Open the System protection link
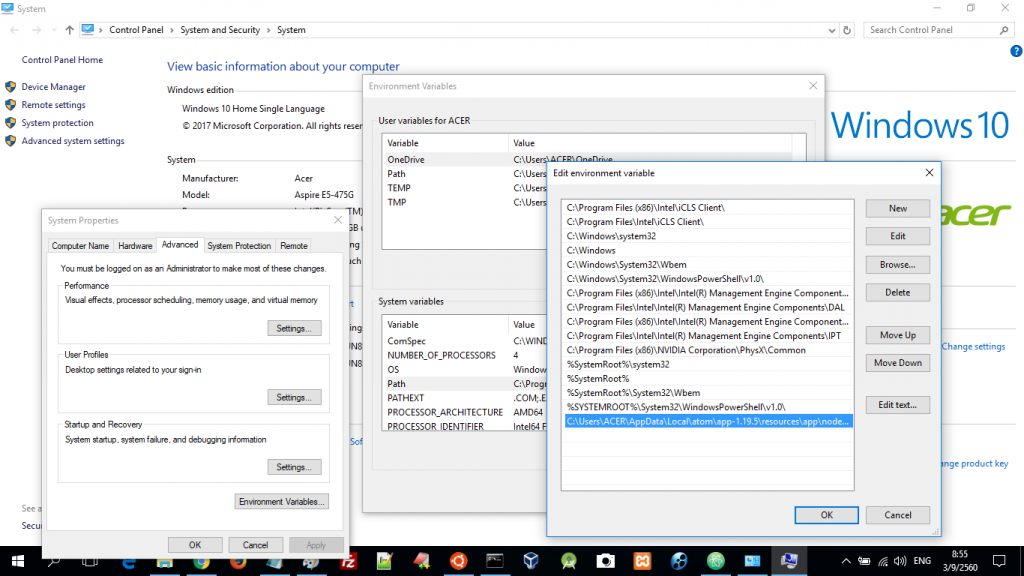This screenshot has height=576, width=1024. coord(57,123)
